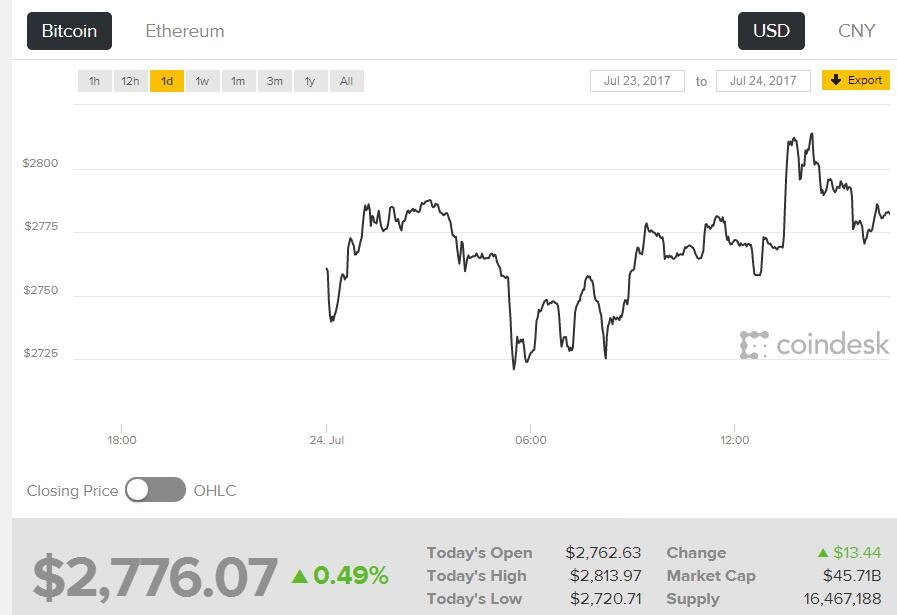Open the Jul 24, 2017 end date field
Image resolution: width=897 pixels, height=615 pixels.
pos(763,81)
